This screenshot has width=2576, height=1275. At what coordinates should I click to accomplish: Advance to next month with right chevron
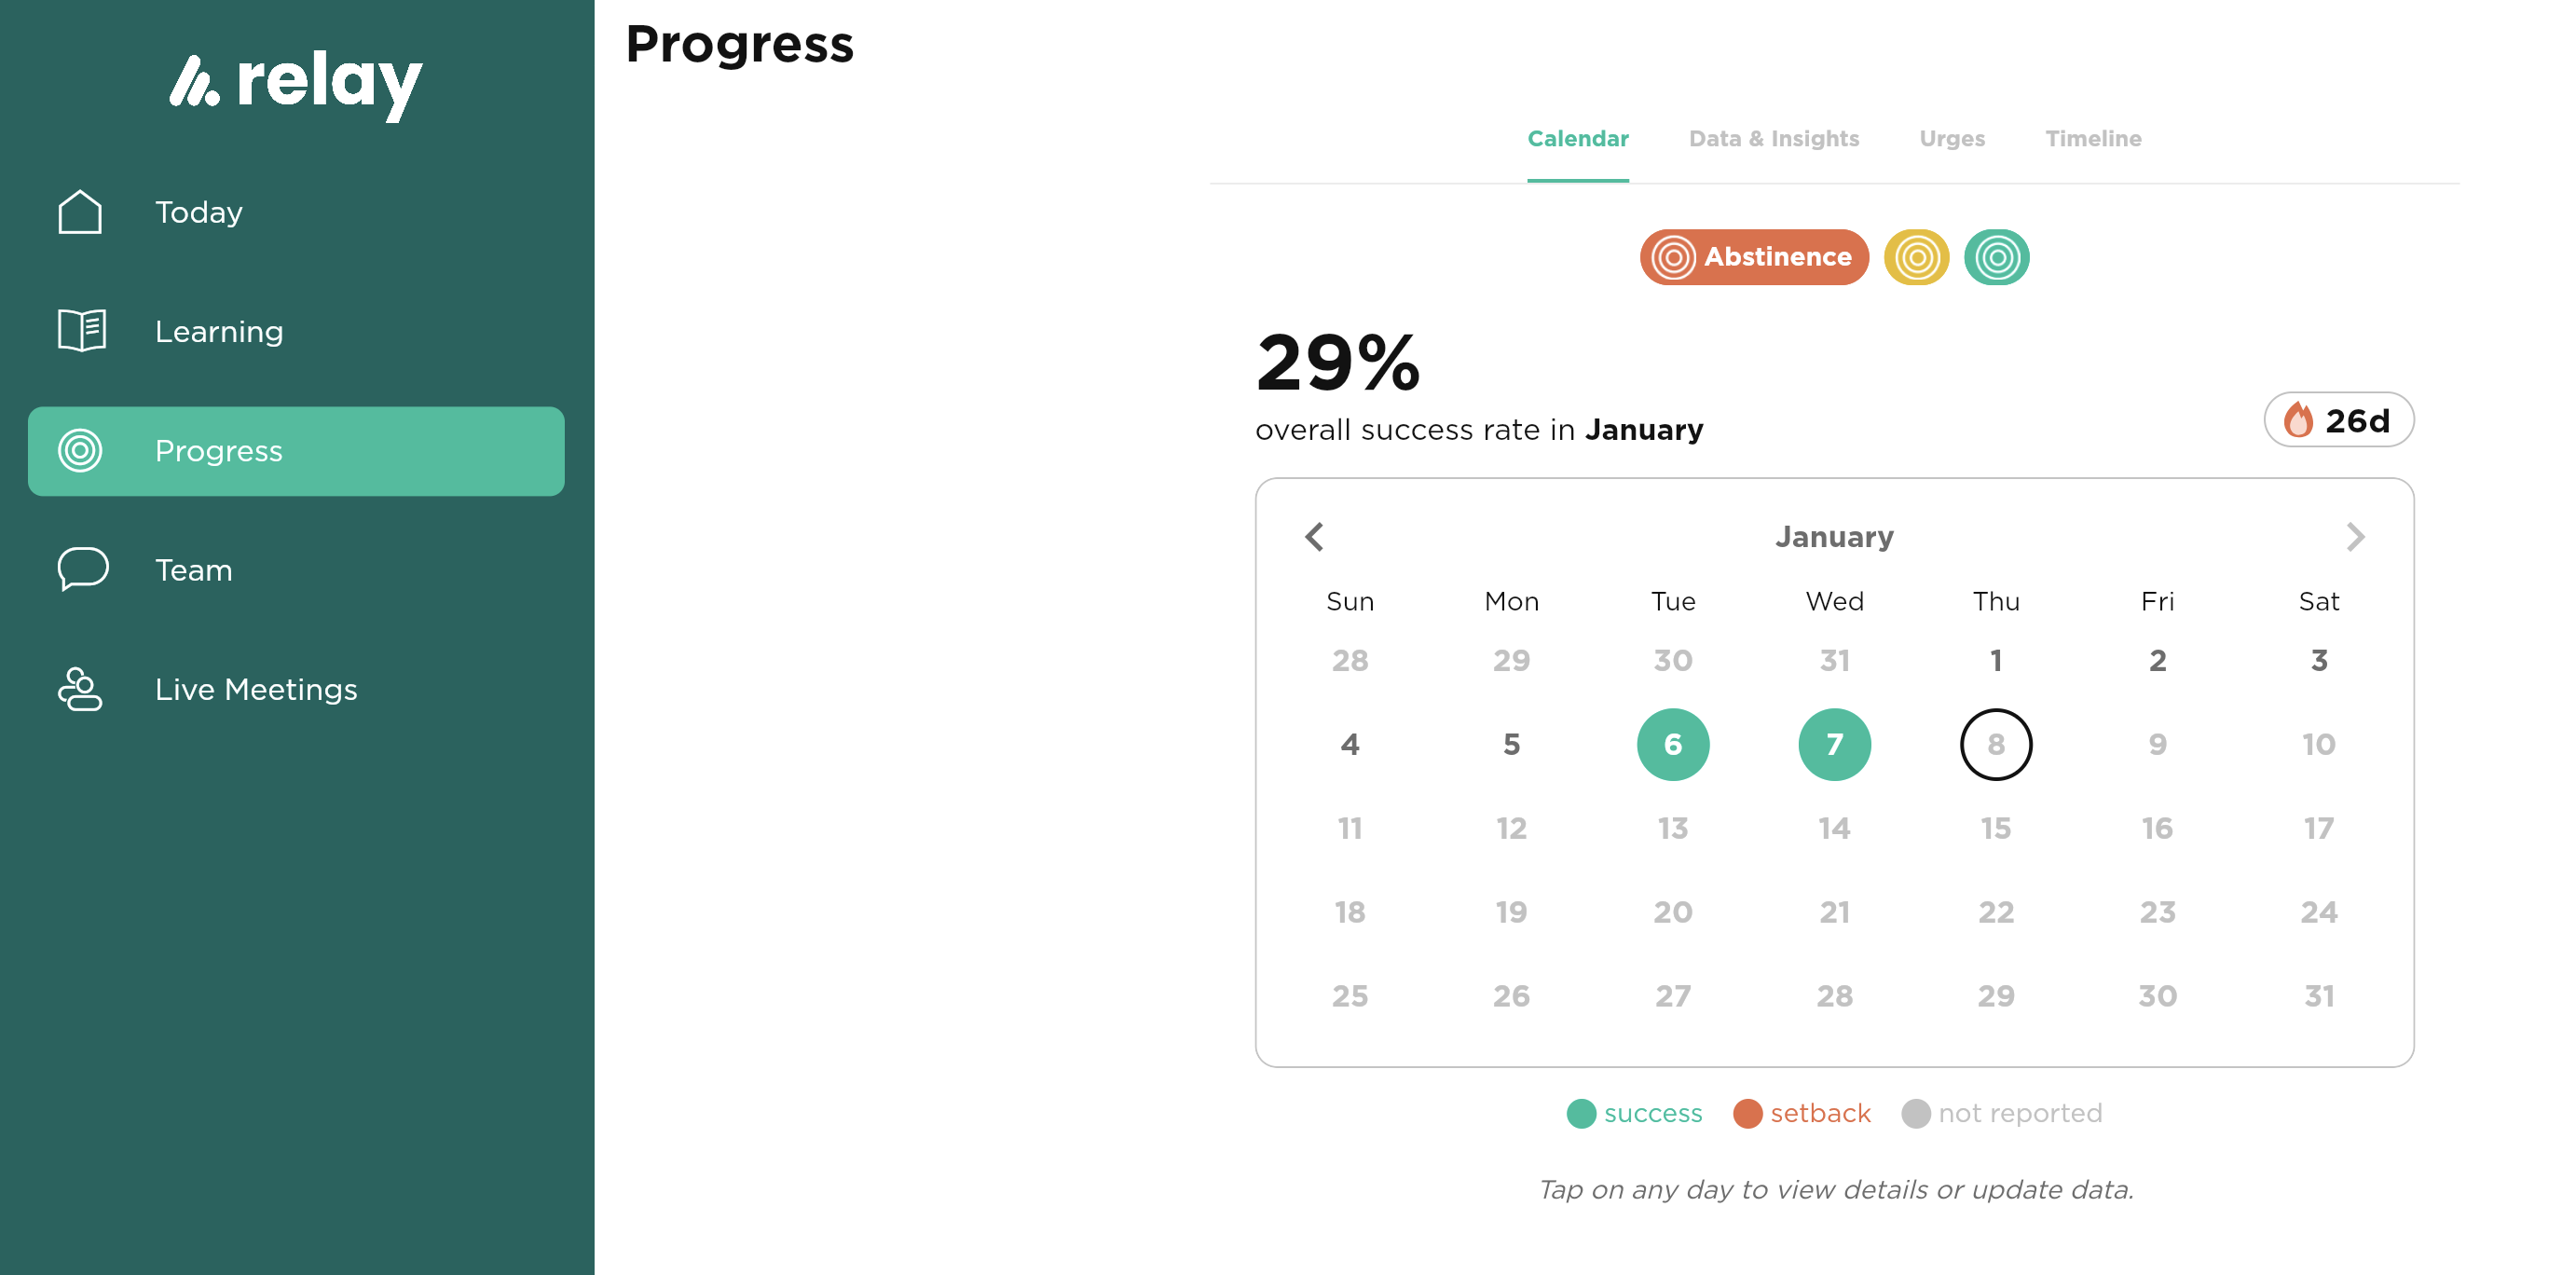pyautogui.click(x=2355, y=537)
